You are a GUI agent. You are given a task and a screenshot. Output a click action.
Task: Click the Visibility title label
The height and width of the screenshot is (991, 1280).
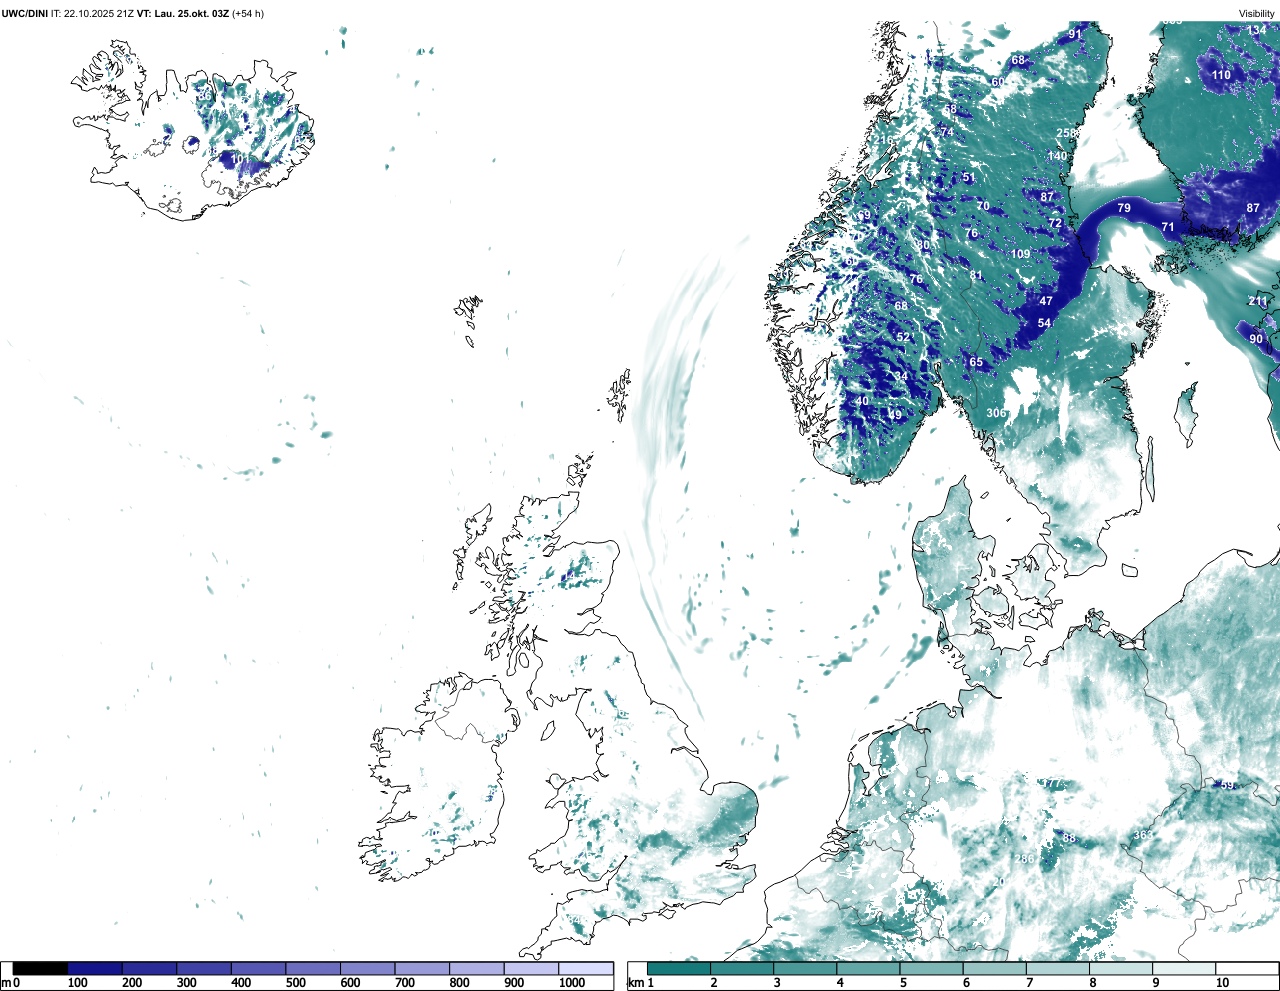pos(1257,14)
